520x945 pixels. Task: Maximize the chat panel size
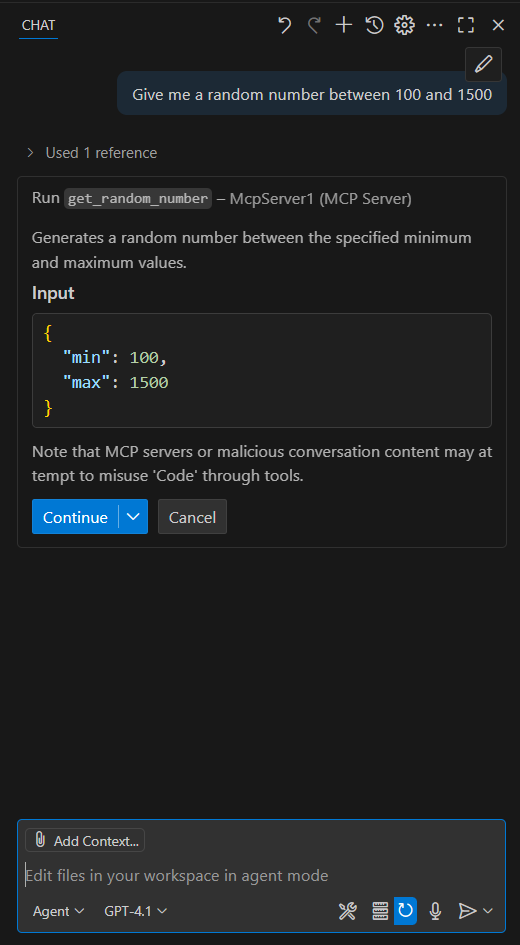tap(466, 25)
